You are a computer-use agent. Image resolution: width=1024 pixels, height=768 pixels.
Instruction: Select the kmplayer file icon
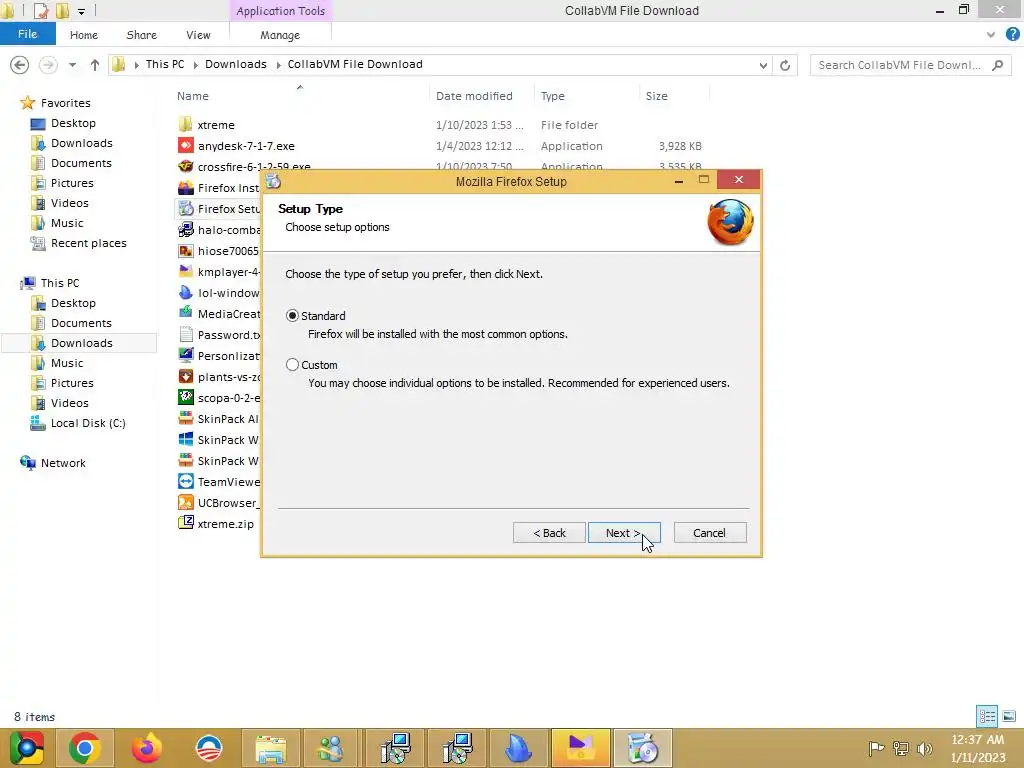[185, 272]
